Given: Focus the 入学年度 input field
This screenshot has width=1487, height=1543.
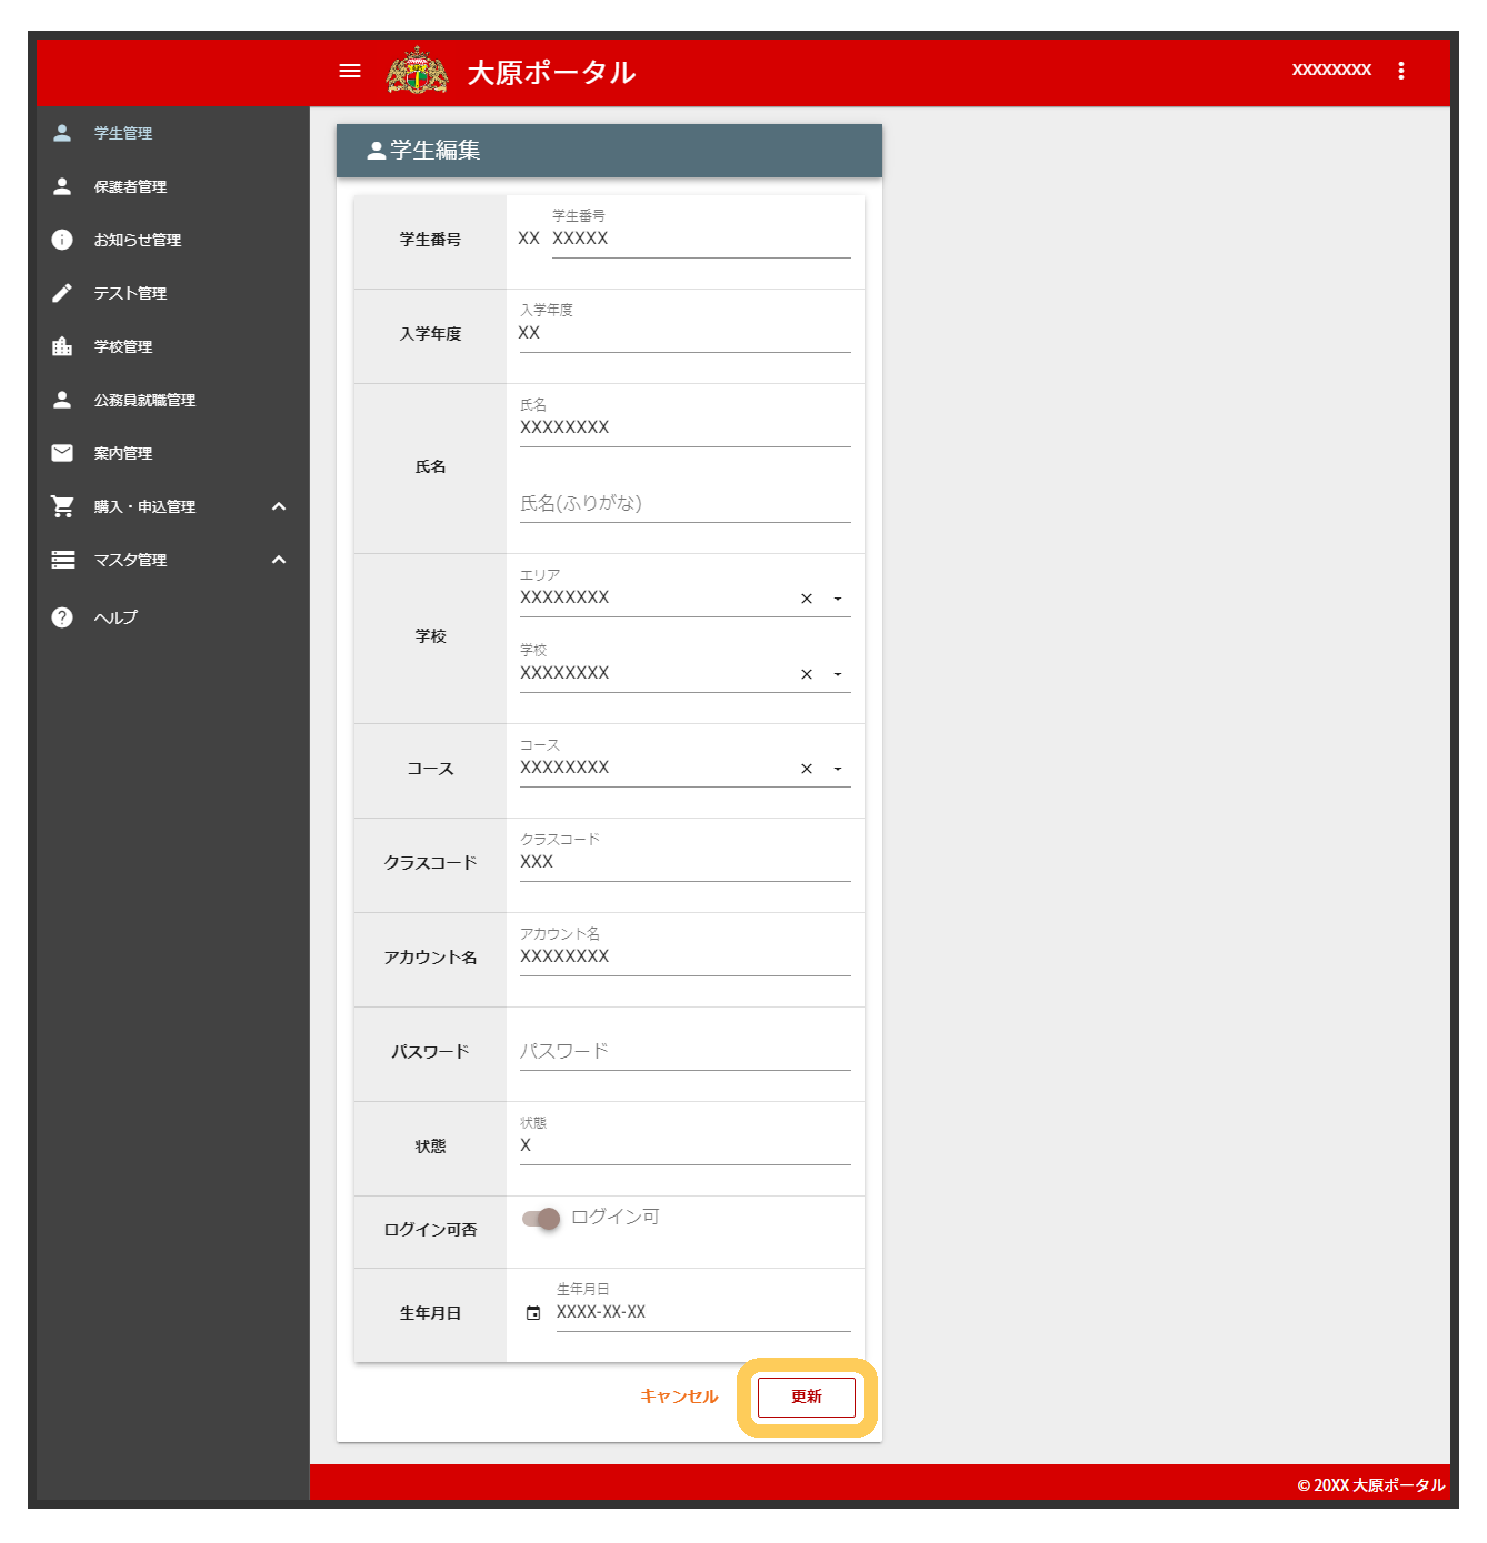Looking at the screenshot, I should tap(685, 334).
